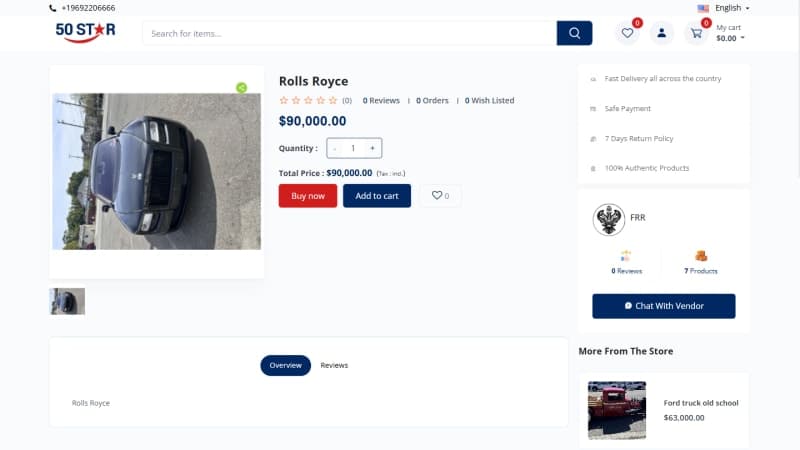Open the user account icon
The image size is (800, 450).
[661, 33]
